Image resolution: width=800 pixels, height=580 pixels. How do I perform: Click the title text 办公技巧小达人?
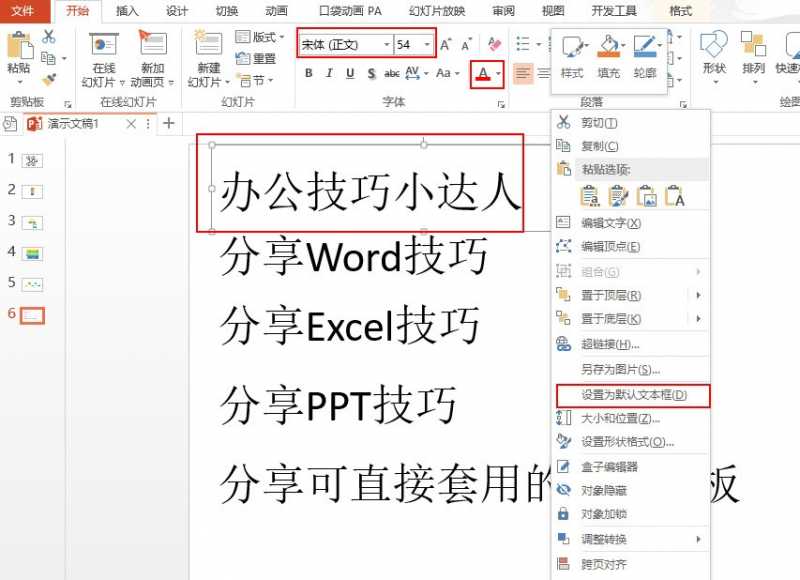coord(370,191)
